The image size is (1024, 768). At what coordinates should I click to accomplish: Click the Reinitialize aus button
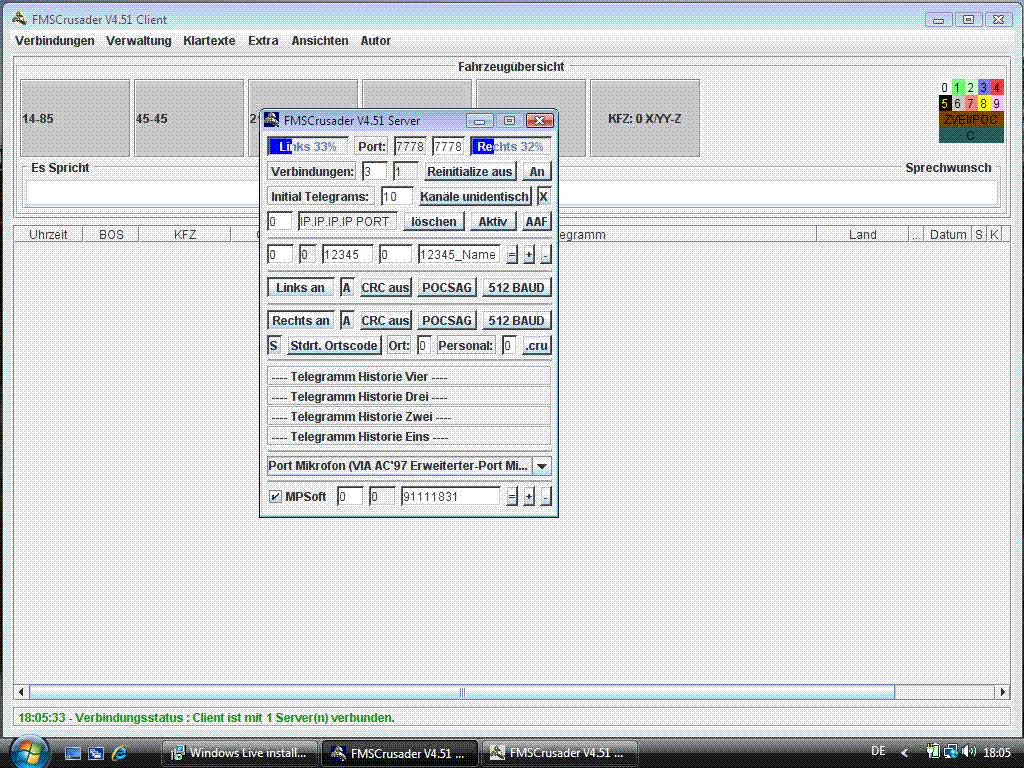pos(469,172)
